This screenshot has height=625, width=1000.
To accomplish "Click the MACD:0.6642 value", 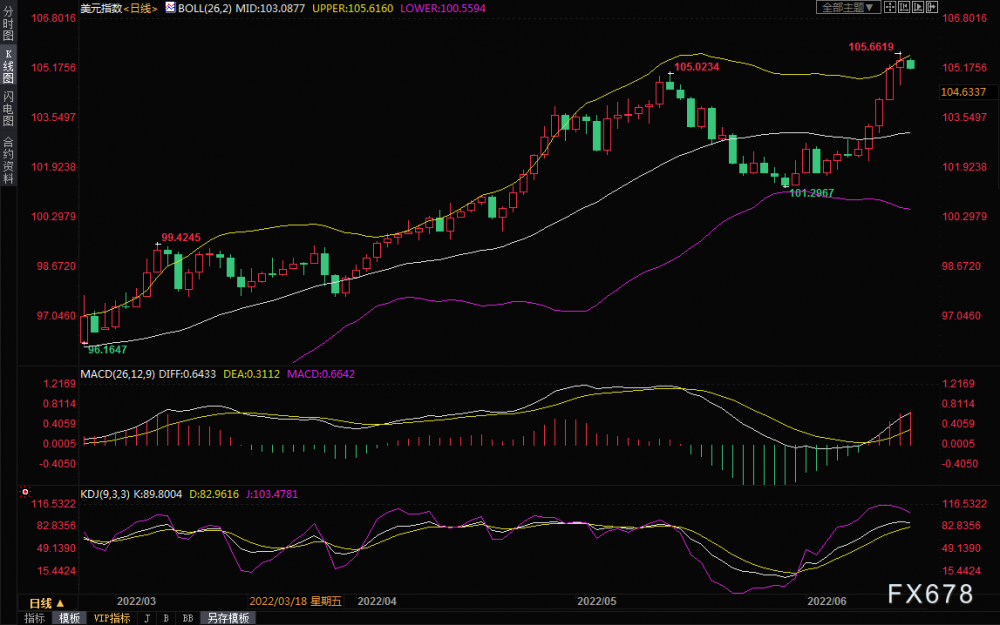I will 321,374.
